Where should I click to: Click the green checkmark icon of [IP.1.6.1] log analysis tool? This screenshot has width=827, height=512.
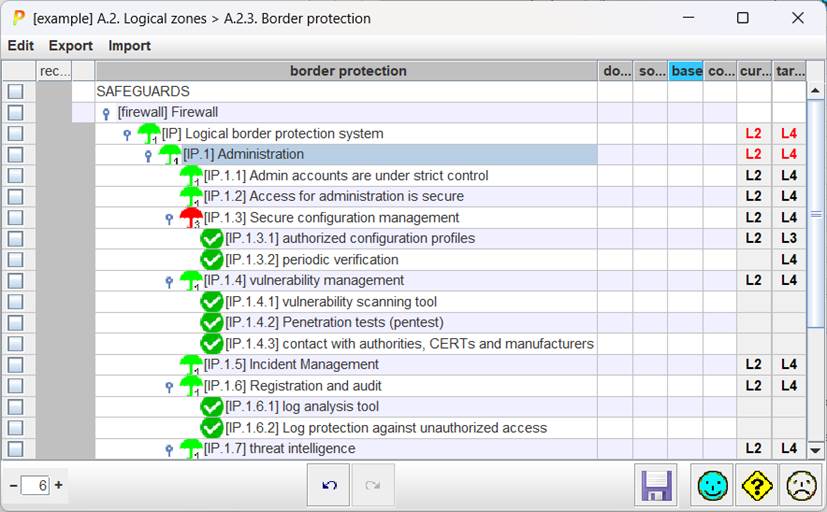[212, 407]
